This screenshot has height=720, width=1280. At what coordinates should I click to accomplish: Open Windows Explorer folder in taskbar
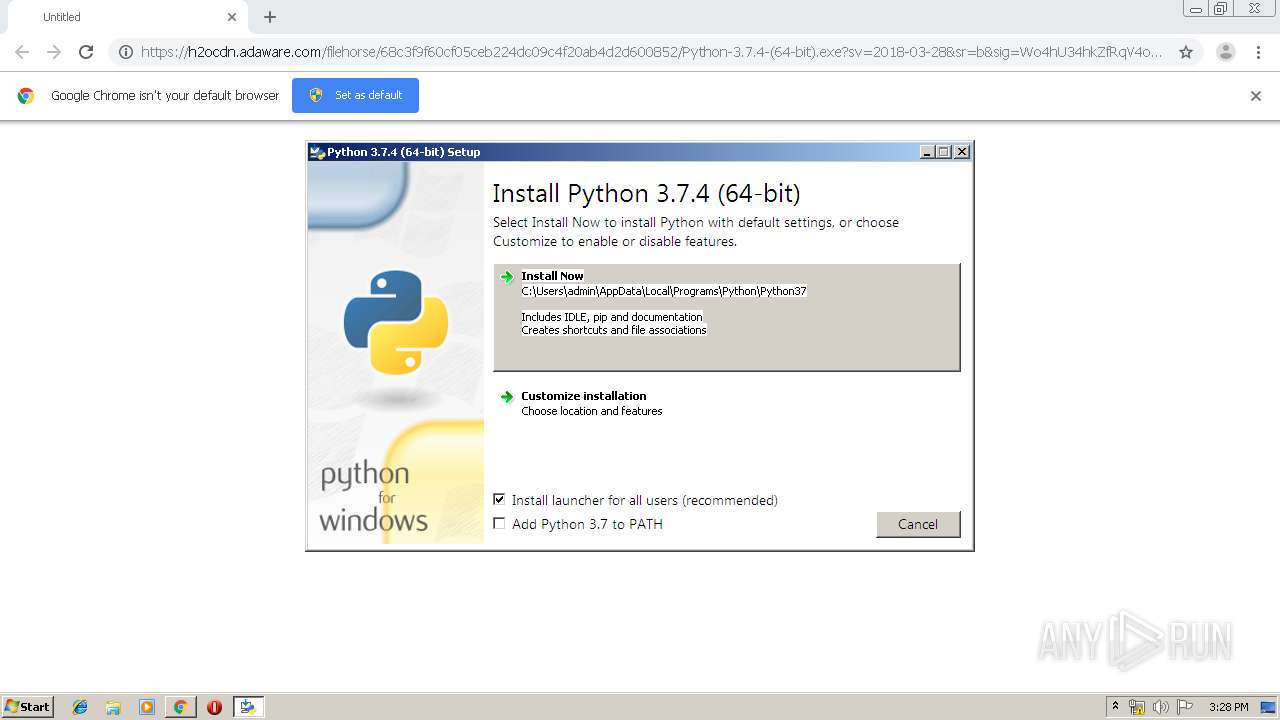pos(113,707)
